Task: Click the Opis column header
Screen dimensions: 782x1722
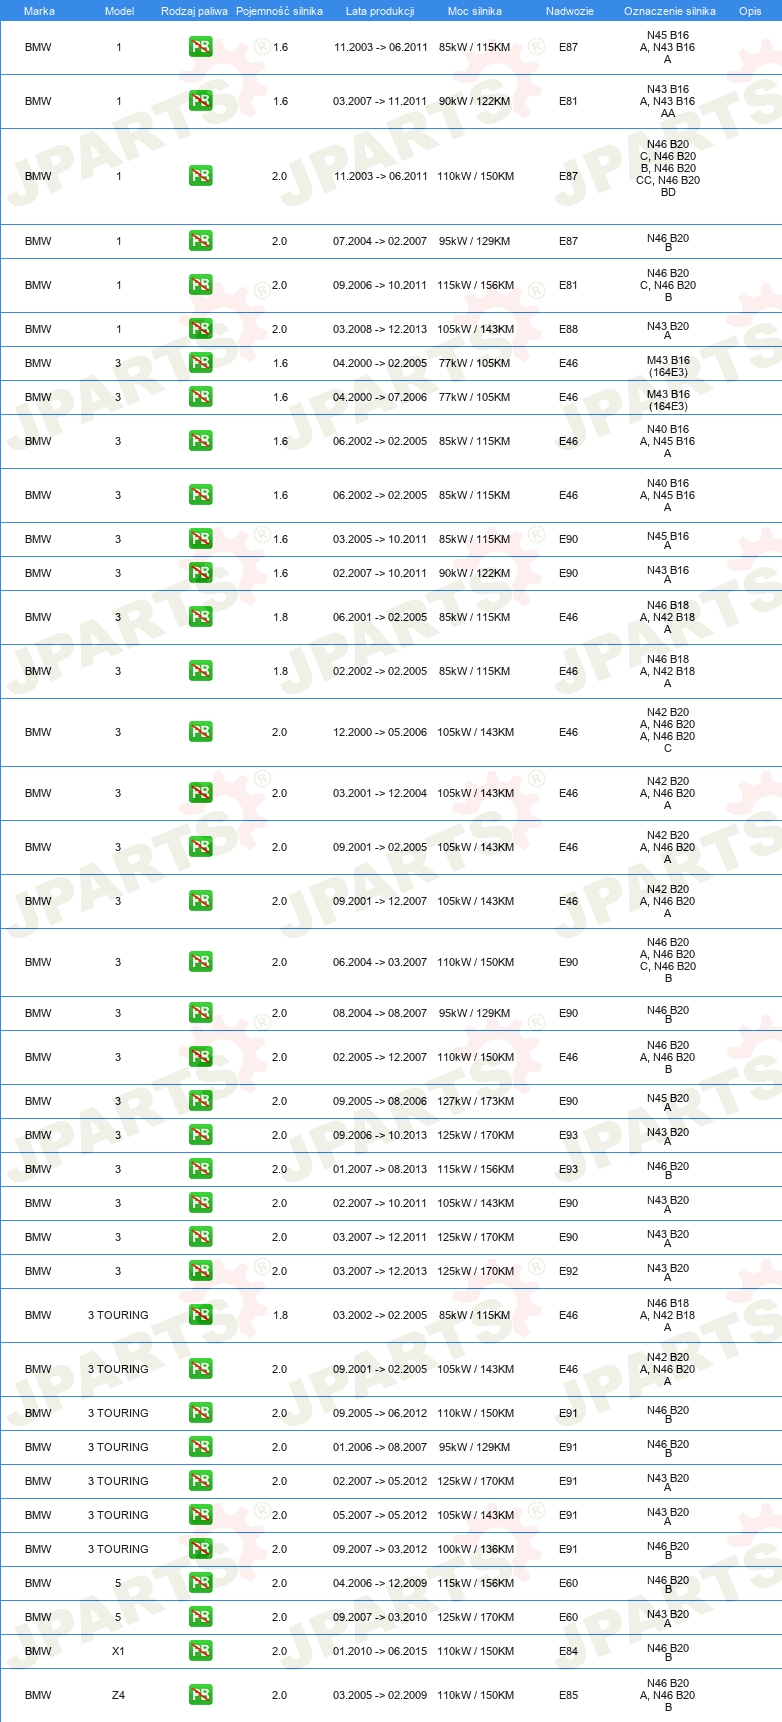Action: (750, 11)
